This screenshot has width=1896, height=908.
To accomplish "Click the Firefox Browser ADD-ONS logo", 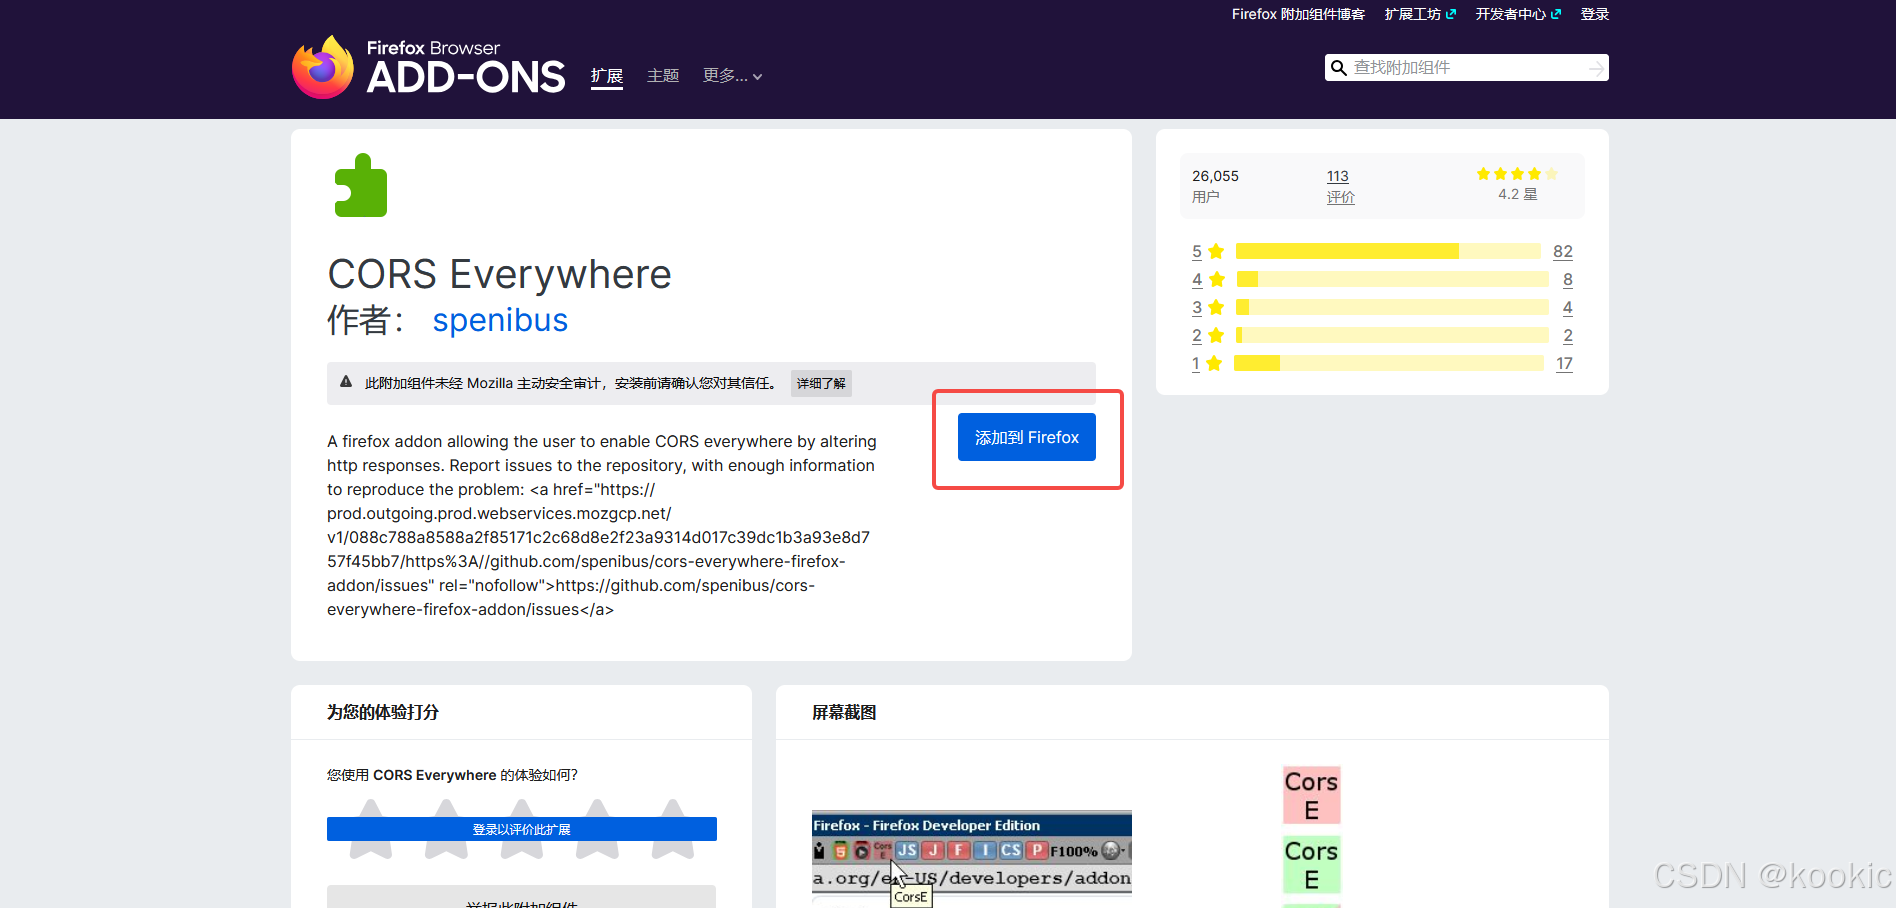I will [x=428, y=67].
